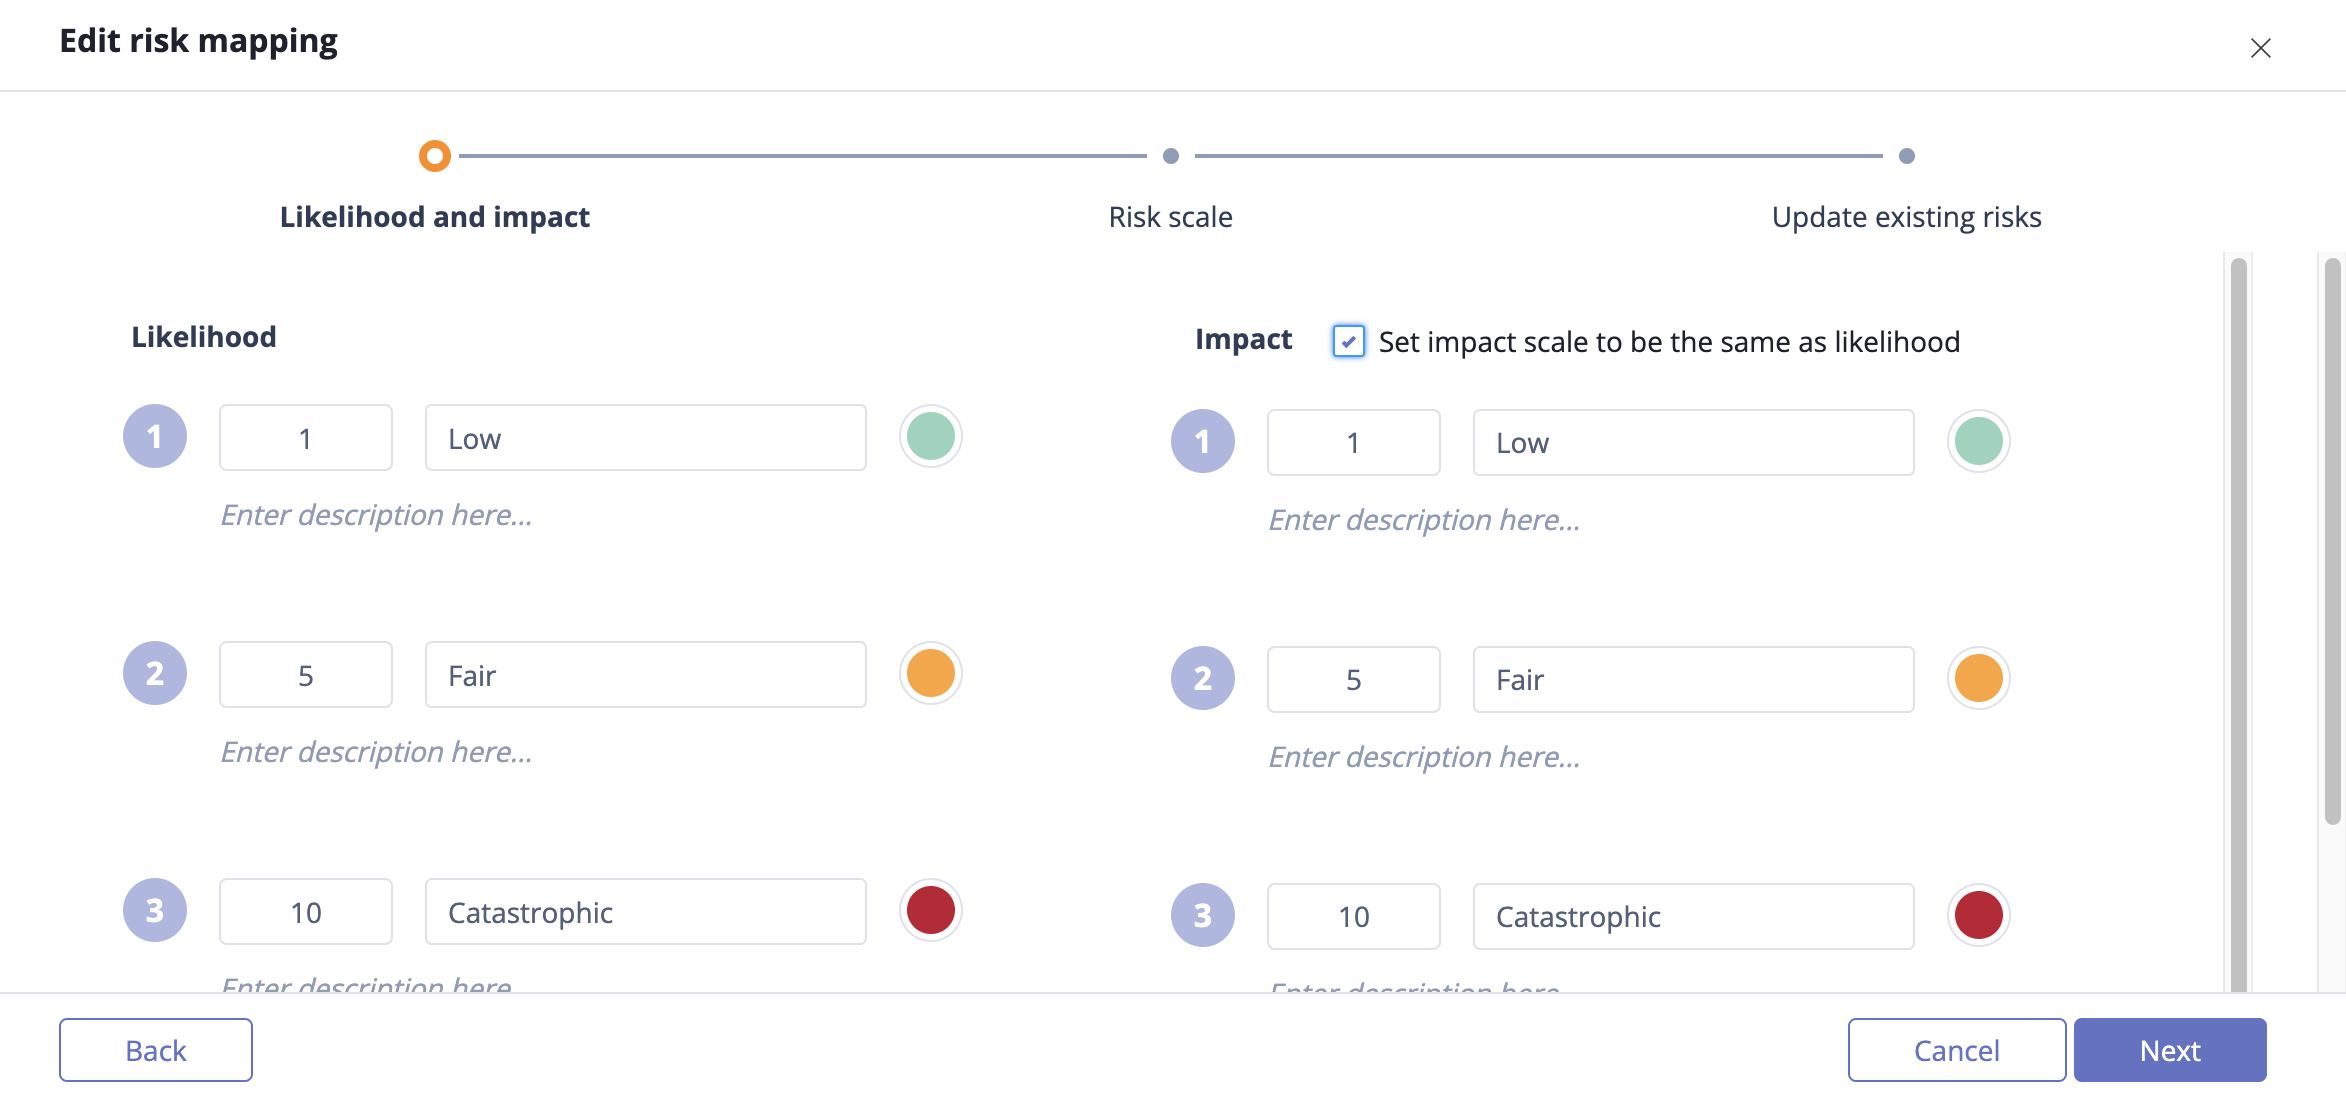Image resolution: width=2346 pixels, height=1096 pixels.
Task: Focus the Likelihood Fair name field
Action: click(x=646, y=675)
